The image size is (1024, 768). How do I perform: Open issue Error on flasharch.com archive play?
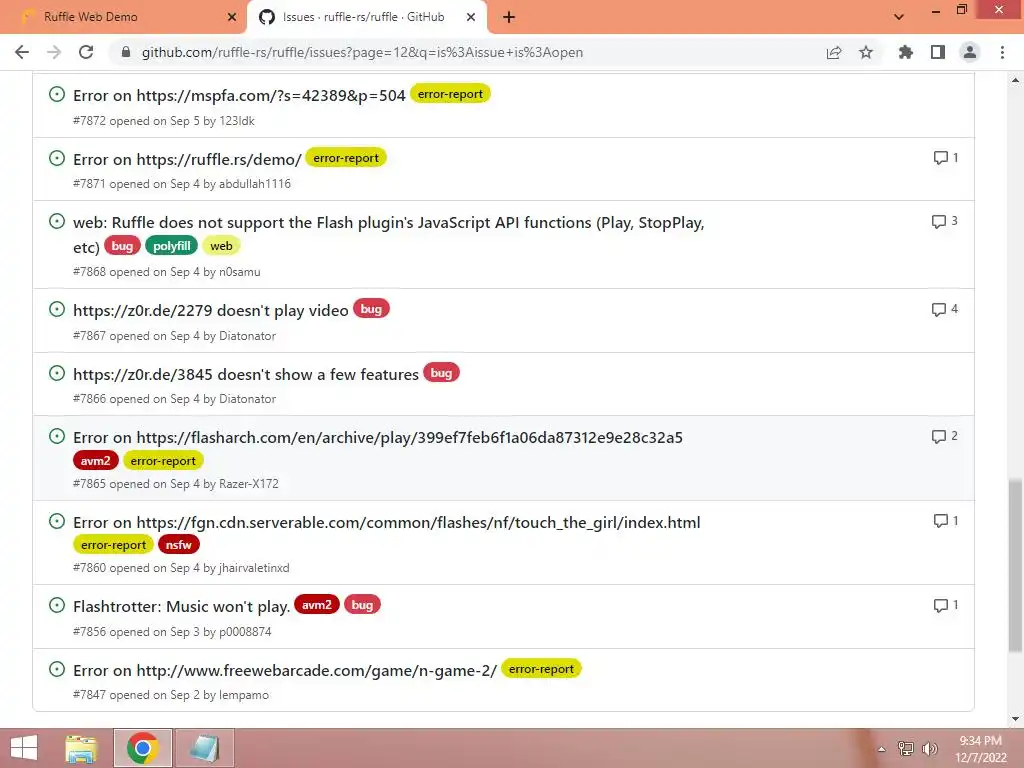tap(377, 438)
